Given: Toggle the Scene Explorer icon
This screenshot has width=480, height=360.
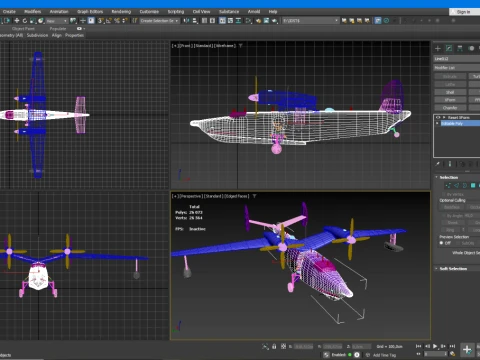Looking at the screenshot, I should pos(204,21).
